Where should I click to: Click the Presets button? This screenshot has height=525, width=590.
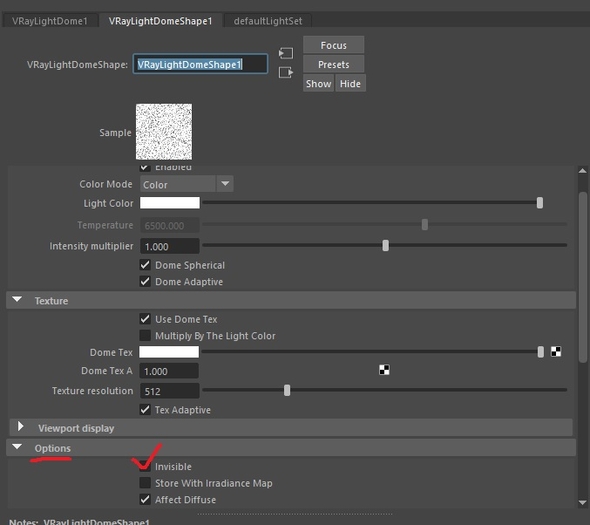tap(333, 64)
